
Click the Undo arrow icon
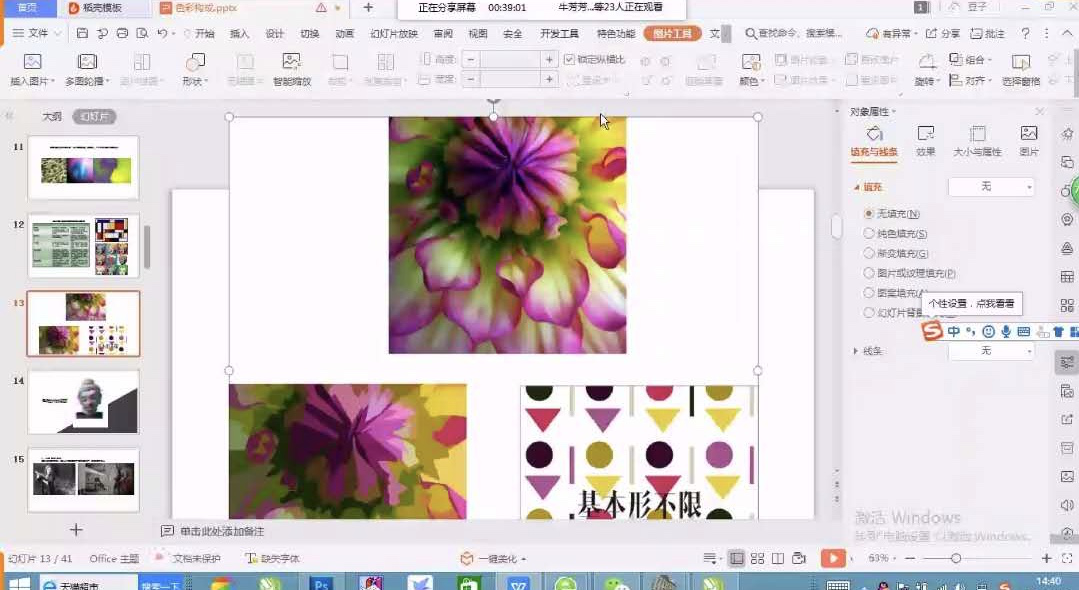[x=162, y=33]
